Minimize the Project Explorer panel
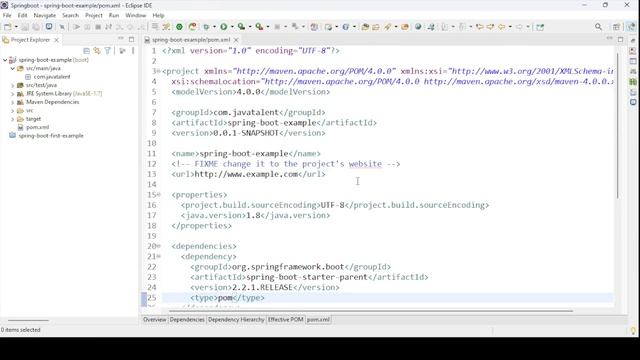The width and height of the screenshot is (640, 360). click(121, 39)
